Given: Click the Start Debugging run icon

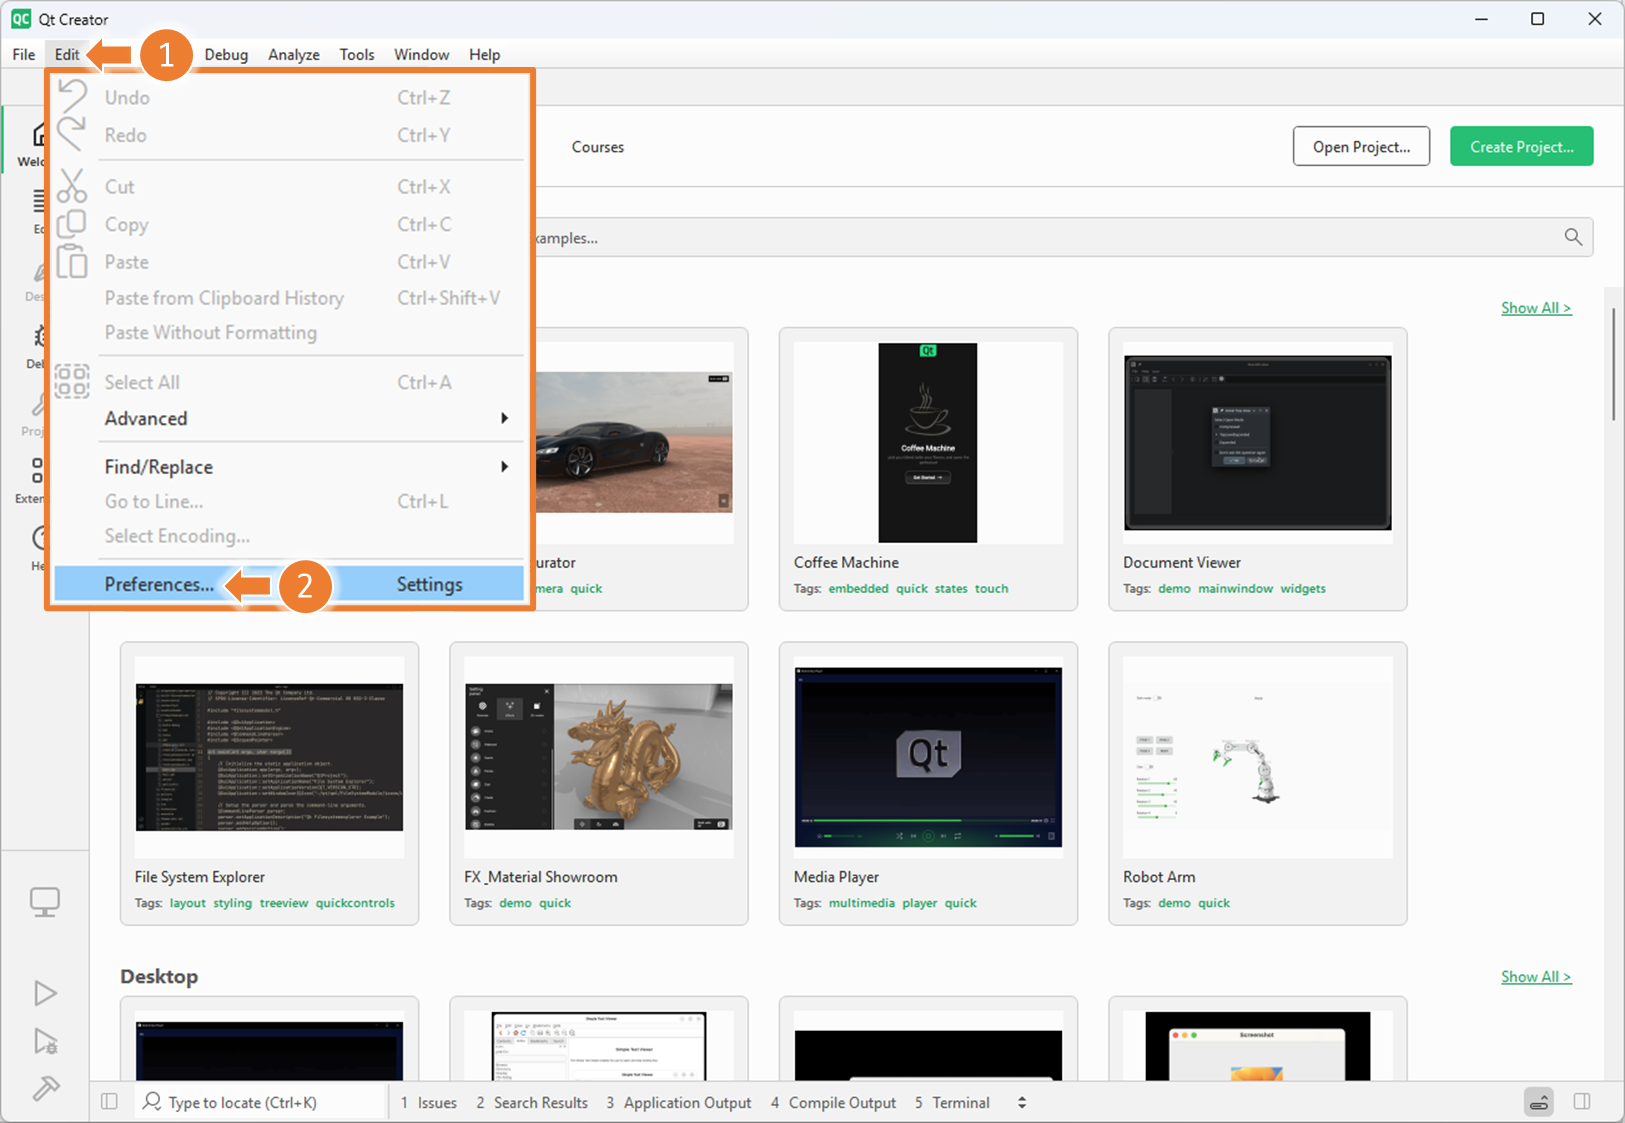Looking at the screenshot, I should [x=45, y=1041].
